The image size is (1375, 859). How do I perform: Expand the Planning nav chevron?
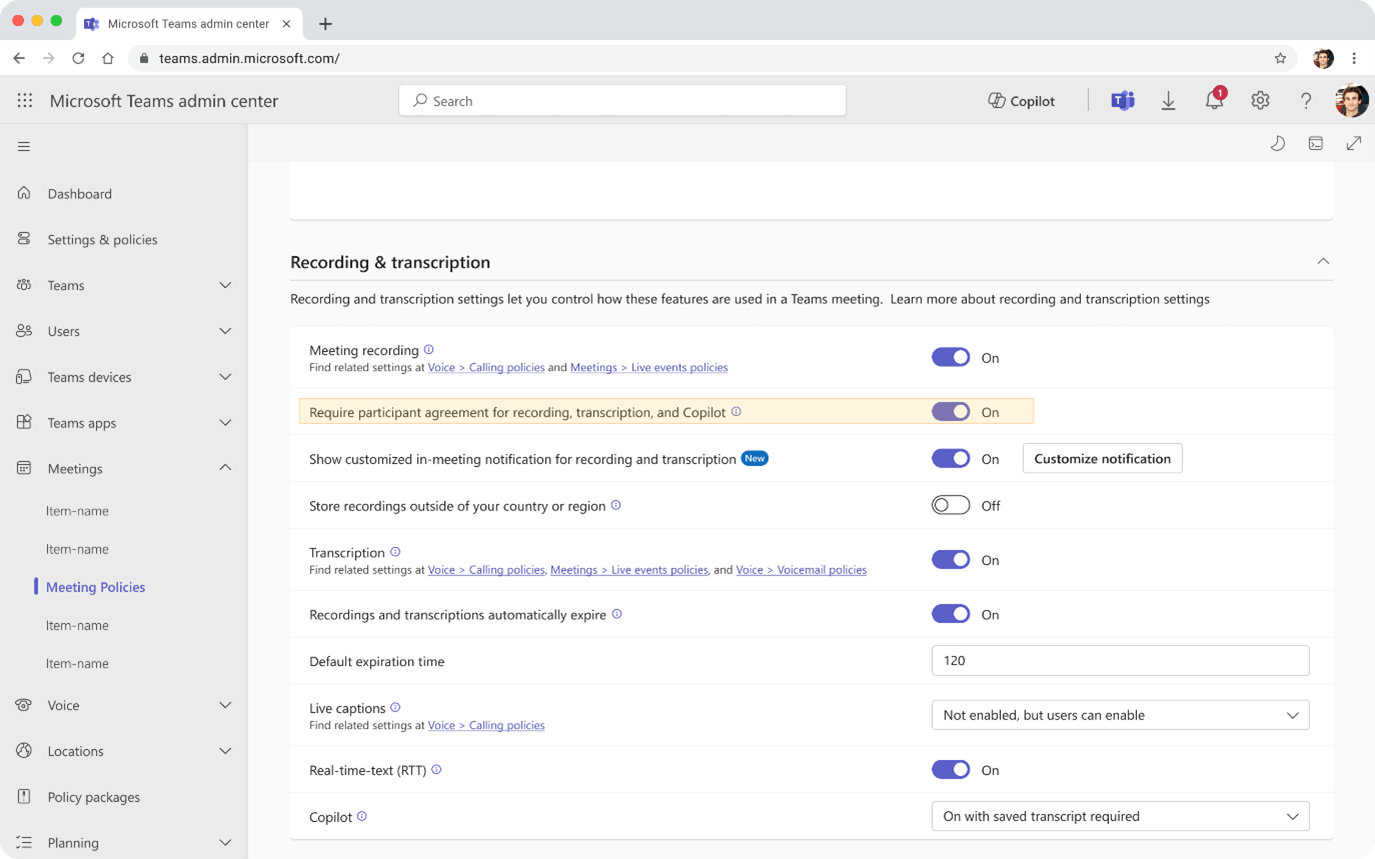click(x=225, y=843)
